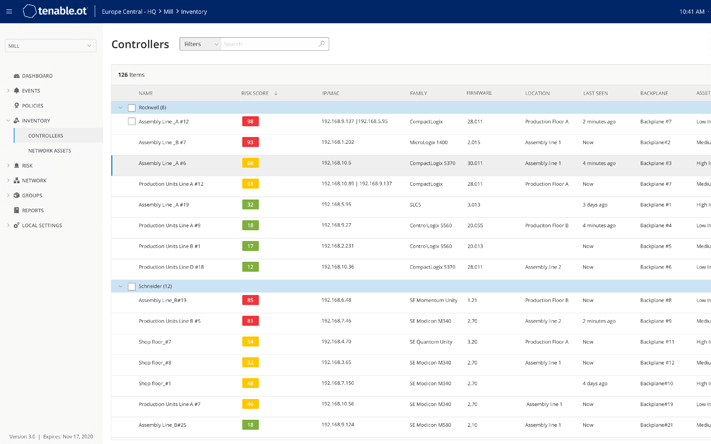Open Network Assets in the sidebar

click(49, 151)
